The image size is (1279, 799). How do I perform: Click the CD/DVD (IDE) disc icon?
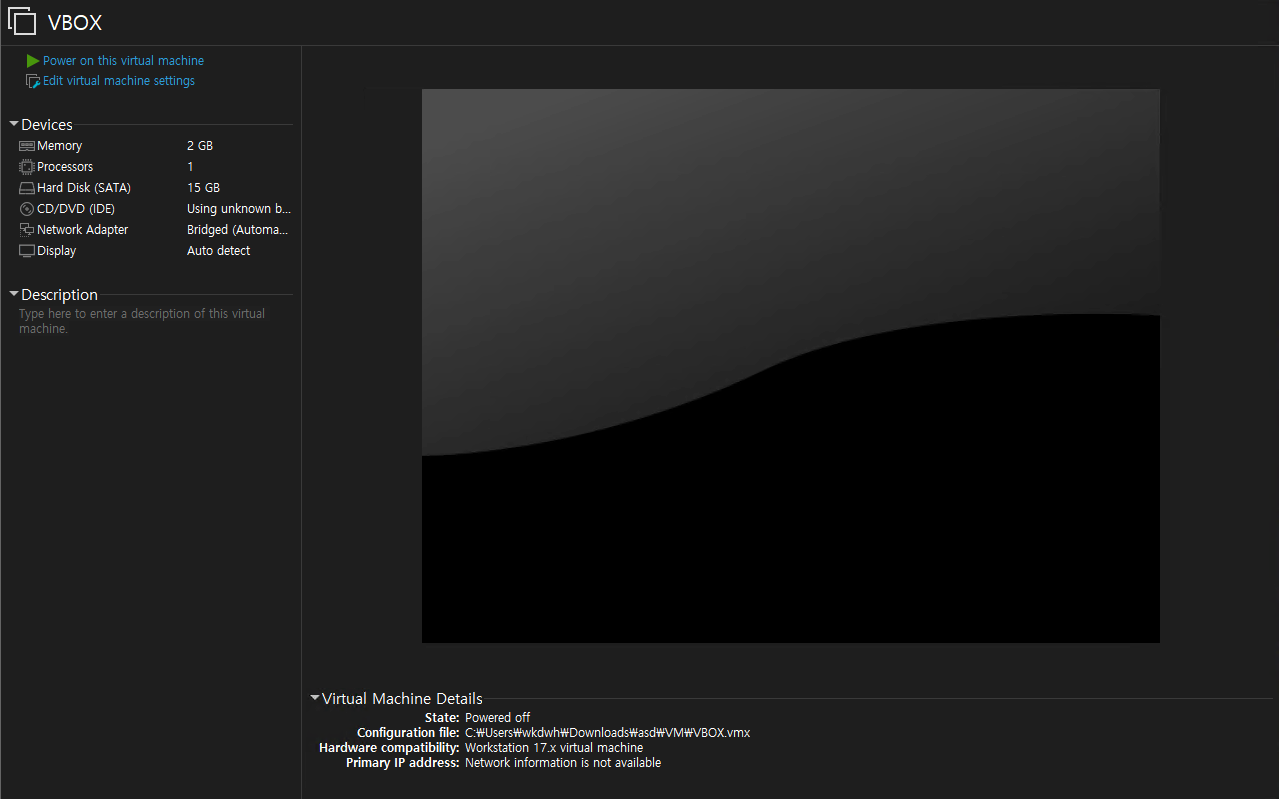tap(27, 209)
